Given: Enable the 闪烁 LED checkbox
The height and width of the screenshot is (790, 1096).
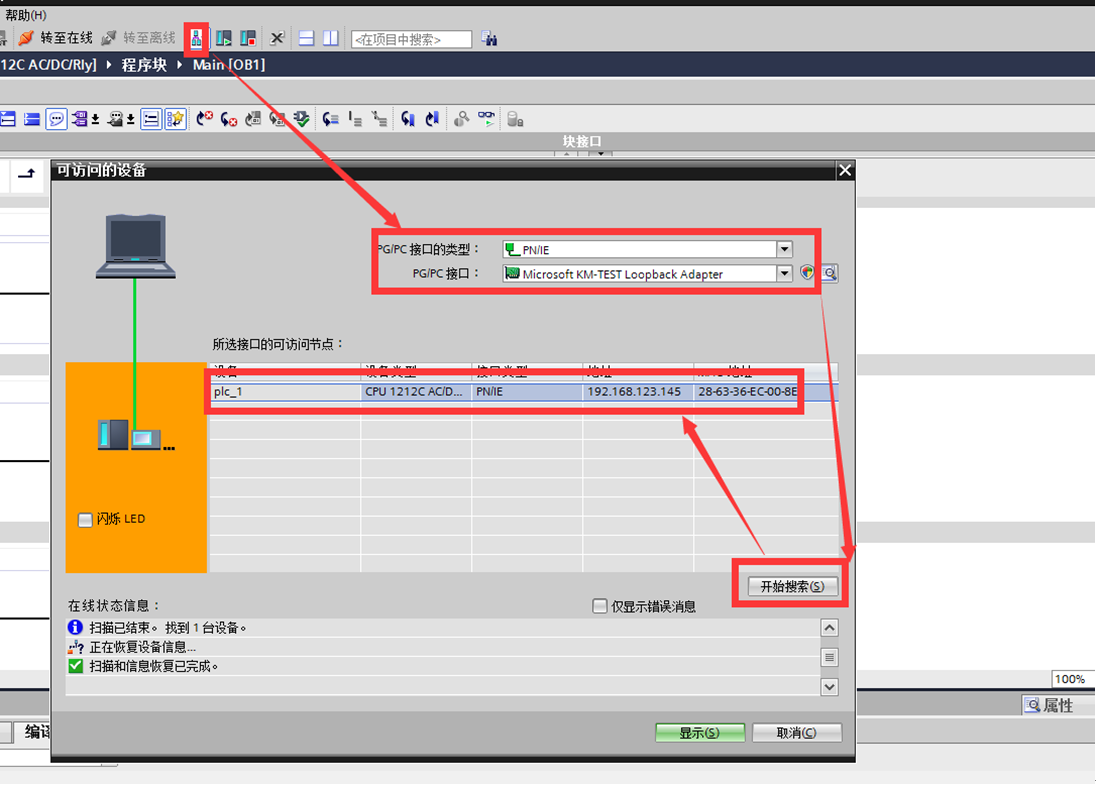Looking at the screenshot, I should click(x=85, y=519).
